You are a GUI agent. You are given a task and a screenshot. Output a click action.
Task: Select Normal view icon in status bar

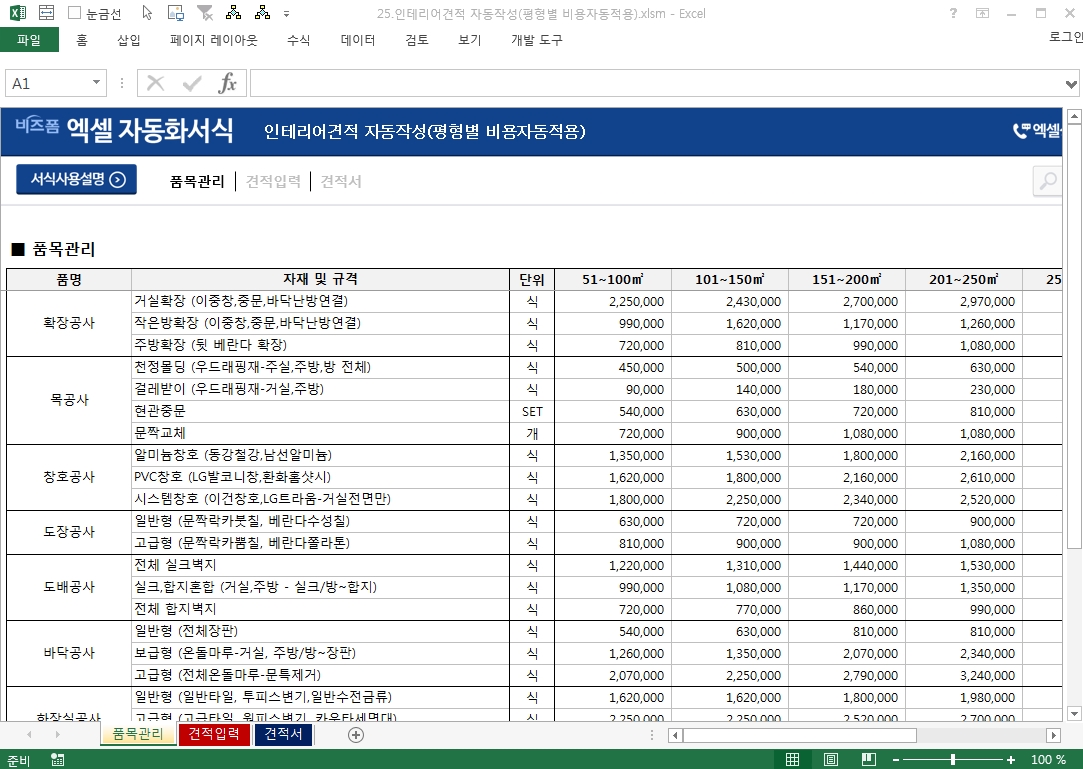coord(792,760)
